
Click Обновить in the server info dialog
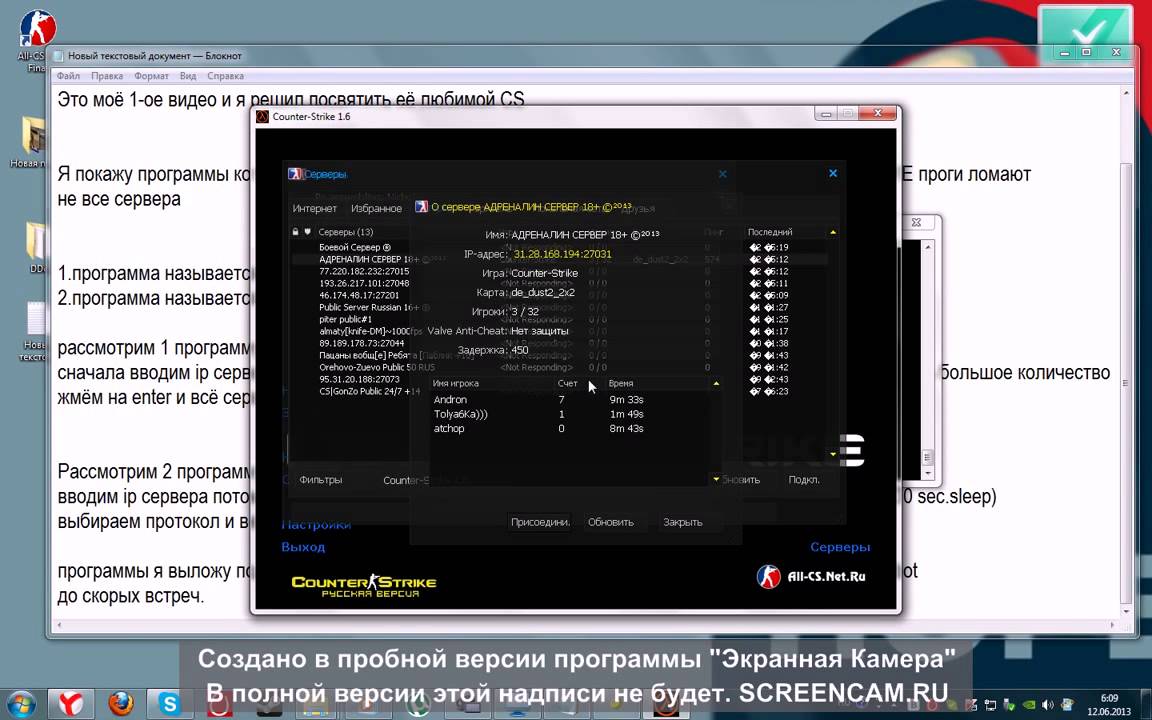click(611, 522)
